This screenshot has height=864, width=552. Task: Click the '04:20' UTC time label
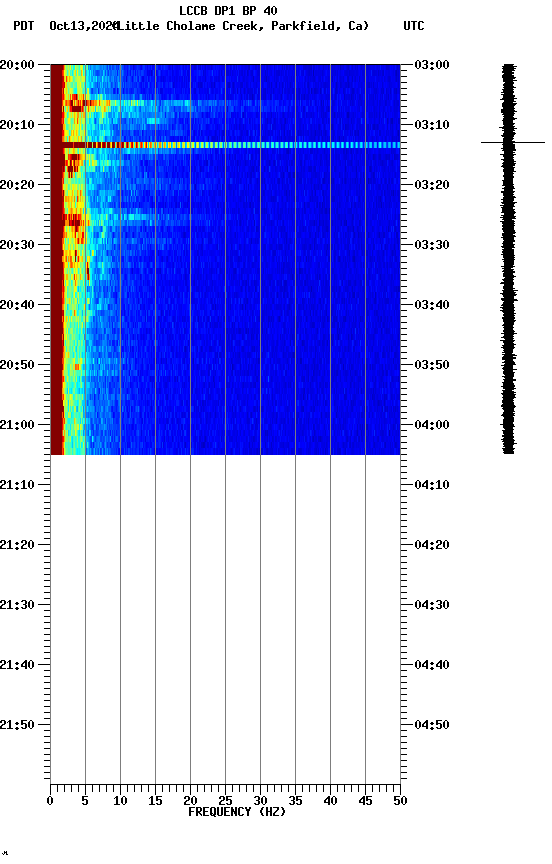[x=432, y=545]
